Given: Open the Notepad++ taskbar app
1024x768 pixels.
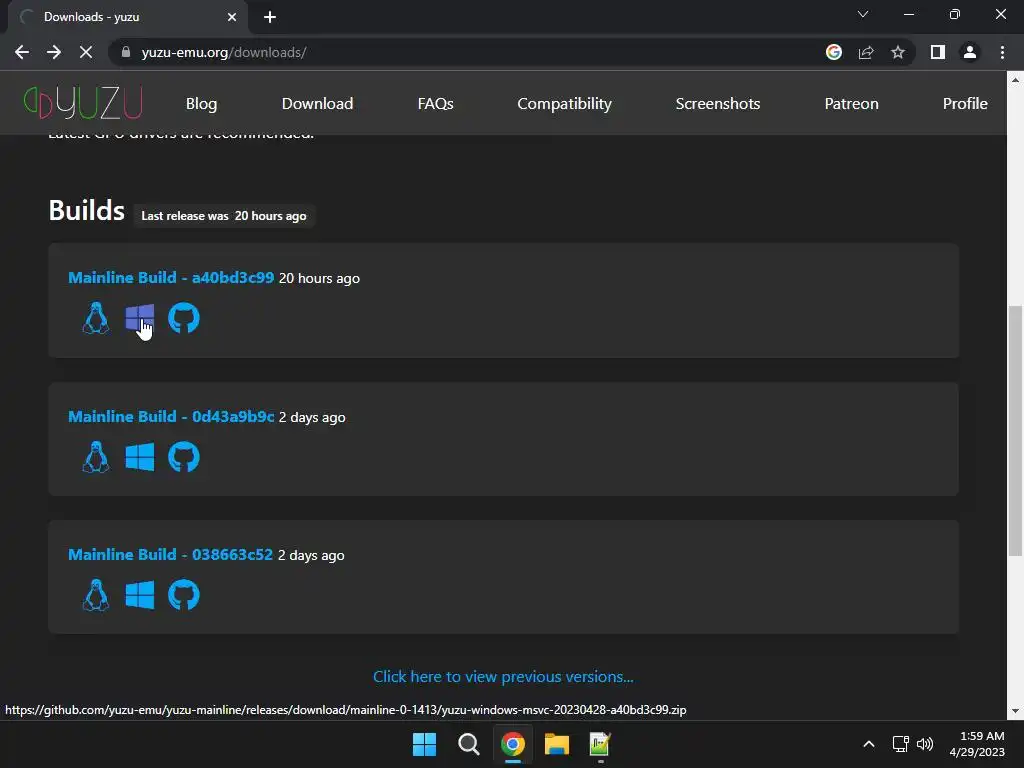Looking at the screenshot, I should (600, 744).
